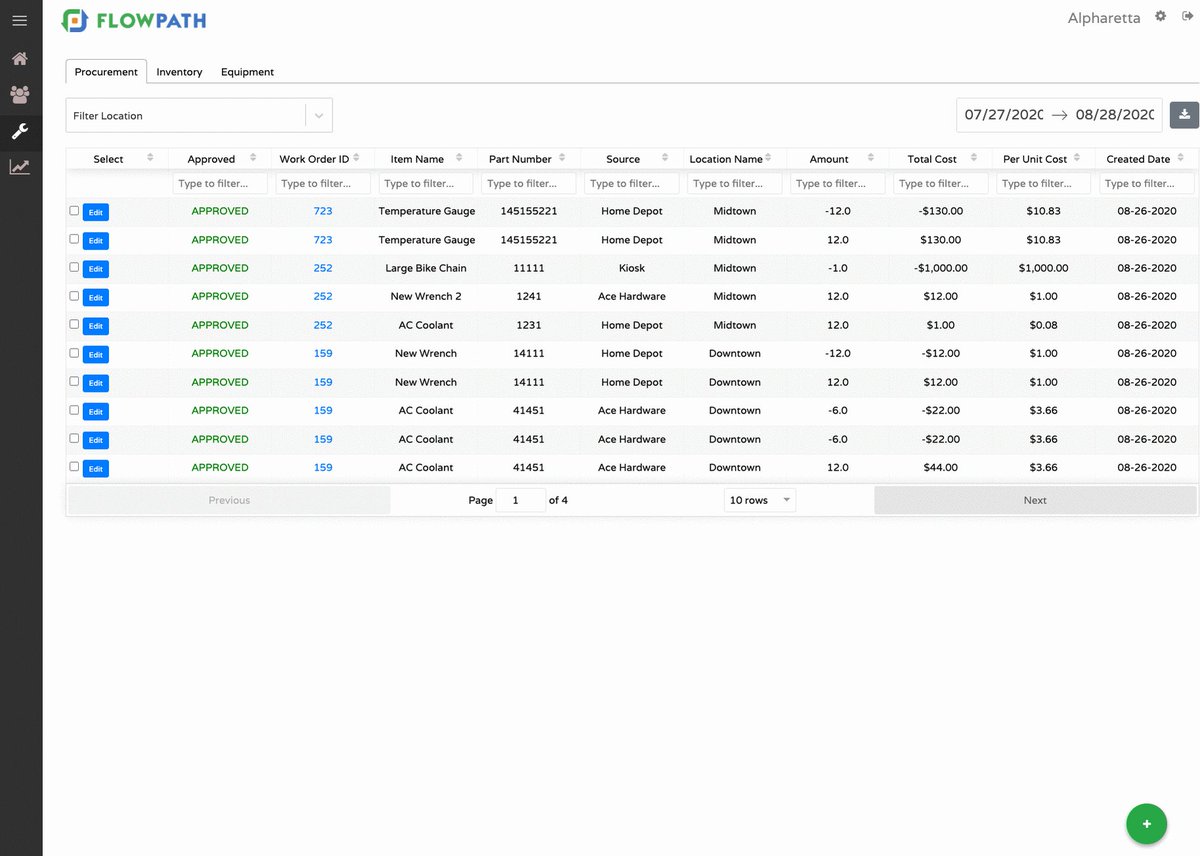Click the part number 1241 cell
The image size is (1200, 856).
point(528,296)
